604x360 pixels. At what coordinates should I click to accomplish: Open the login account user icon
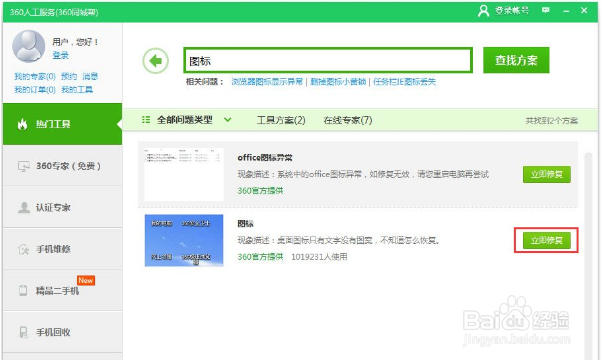click(x=483, y=11)
